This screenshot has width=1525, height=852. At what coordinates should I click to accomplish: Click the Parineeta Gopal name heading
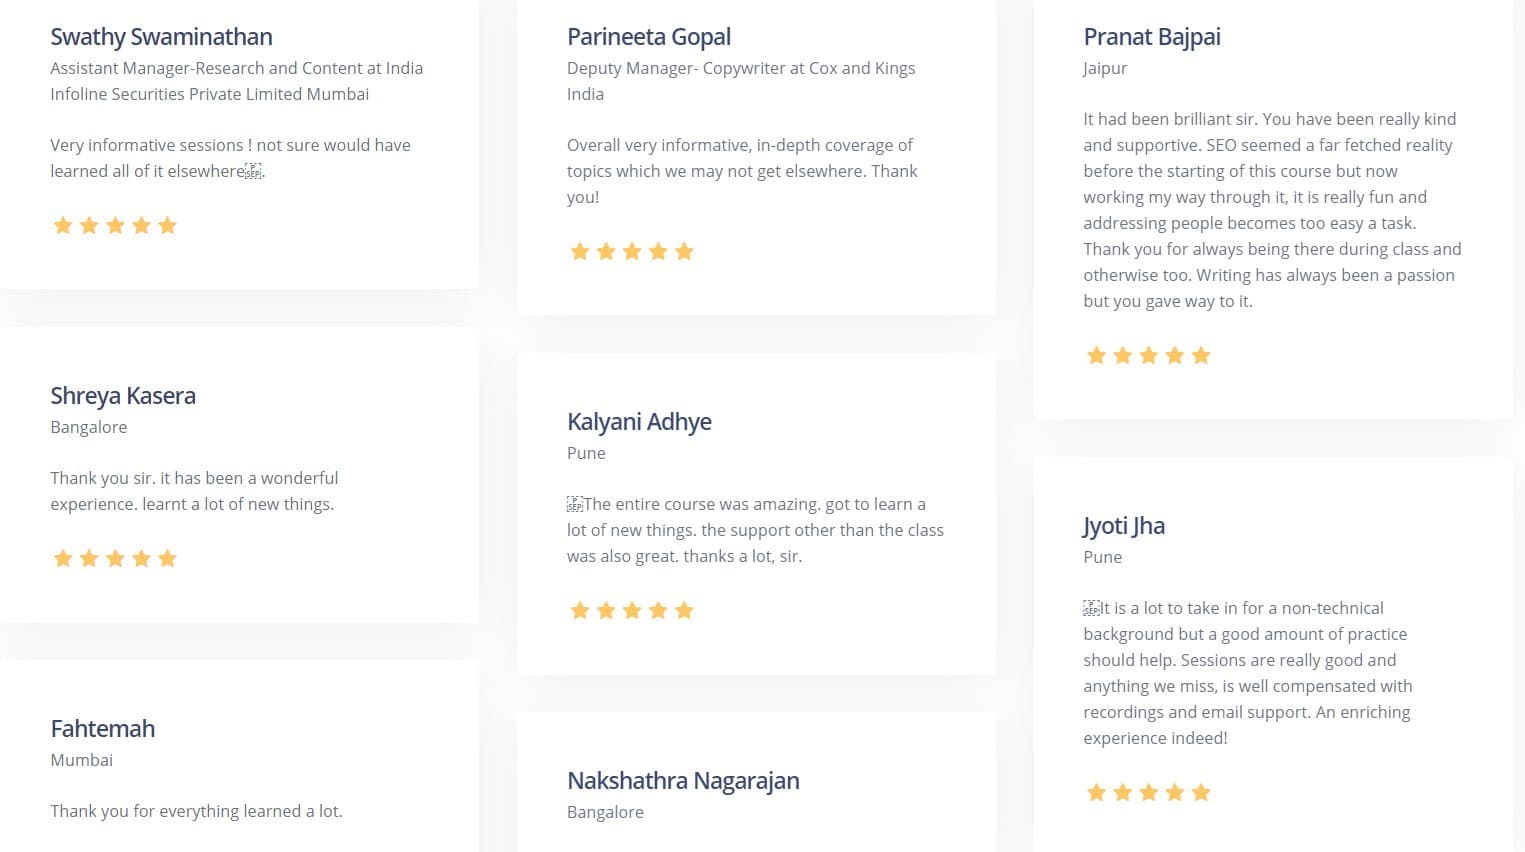click(648, 37)
